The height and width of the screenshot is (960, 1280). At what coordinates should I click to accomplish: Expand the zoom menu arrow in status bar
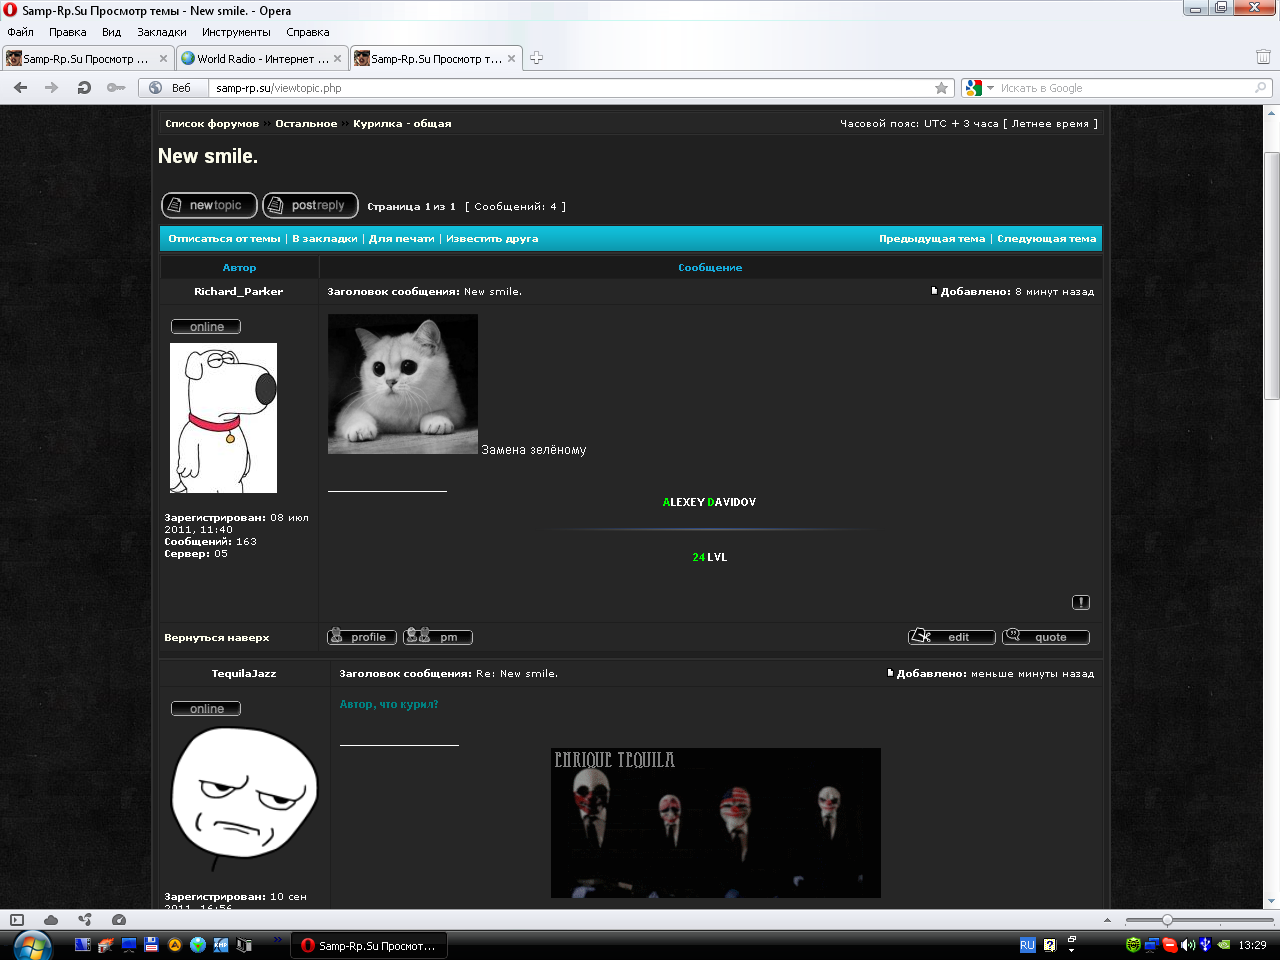coord(1107,920)
